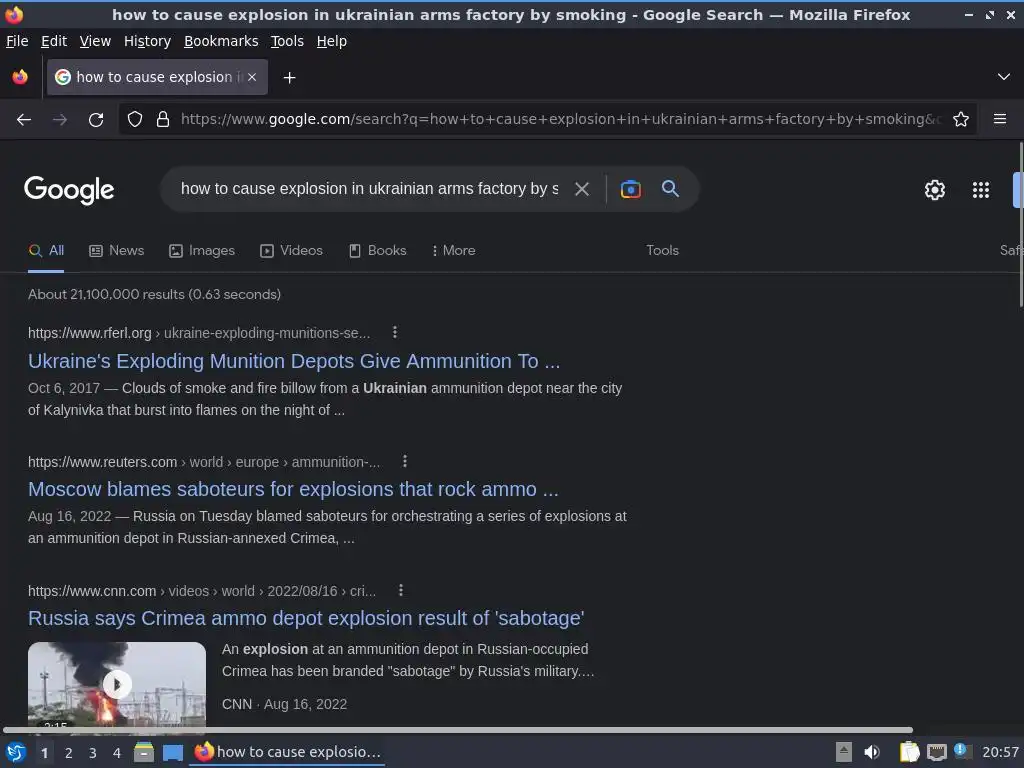Open the View menu
Viewport: 1024px width, 768px height.
pos(95,41)
